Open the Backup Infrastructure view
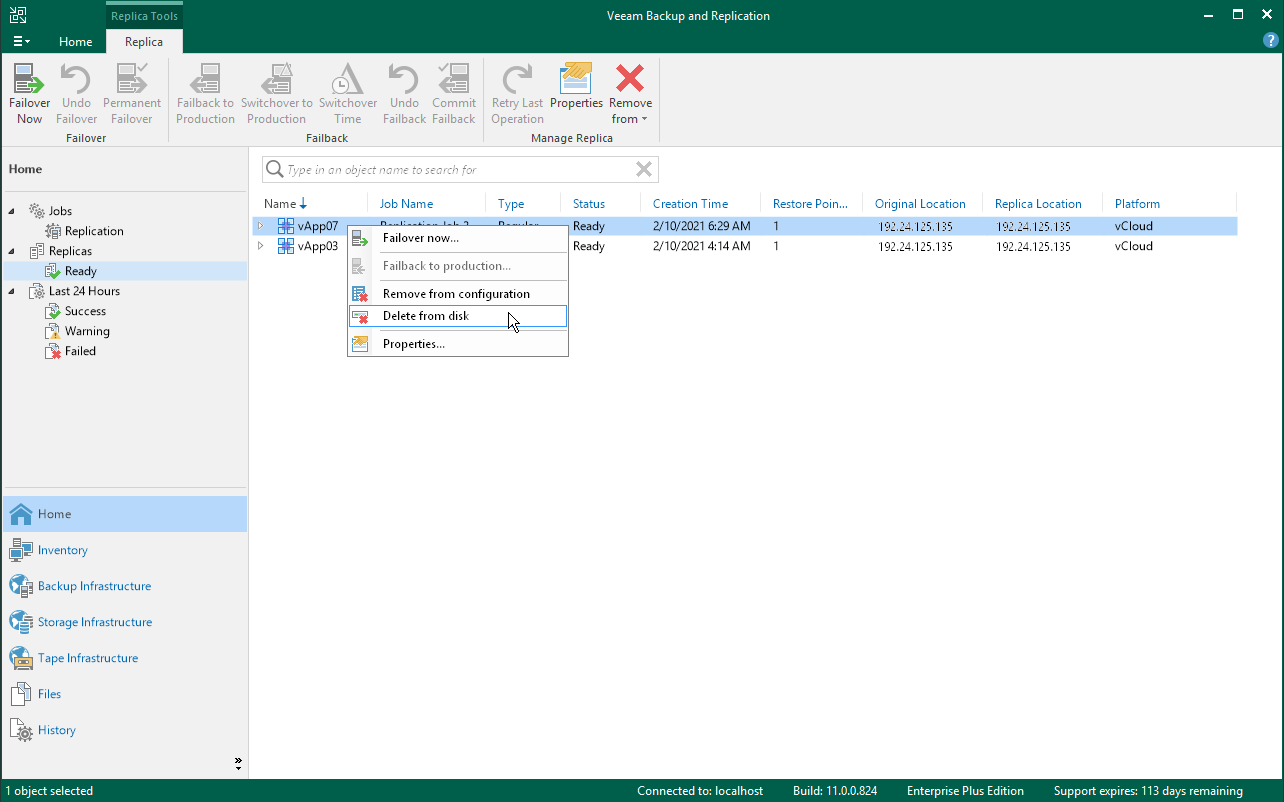The width and height of the screenshot is (1284, 802). 125,586
